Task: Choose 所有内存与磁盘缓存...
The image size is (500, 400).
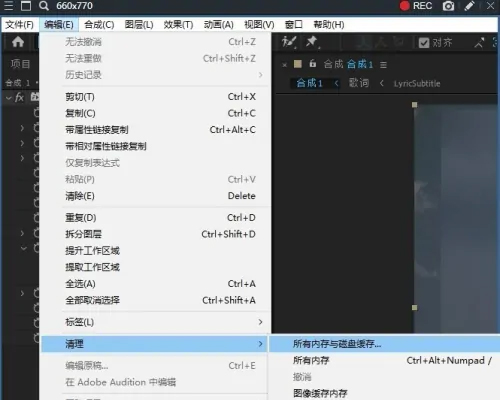Action: pyautogui.click(x=384, y=344)
